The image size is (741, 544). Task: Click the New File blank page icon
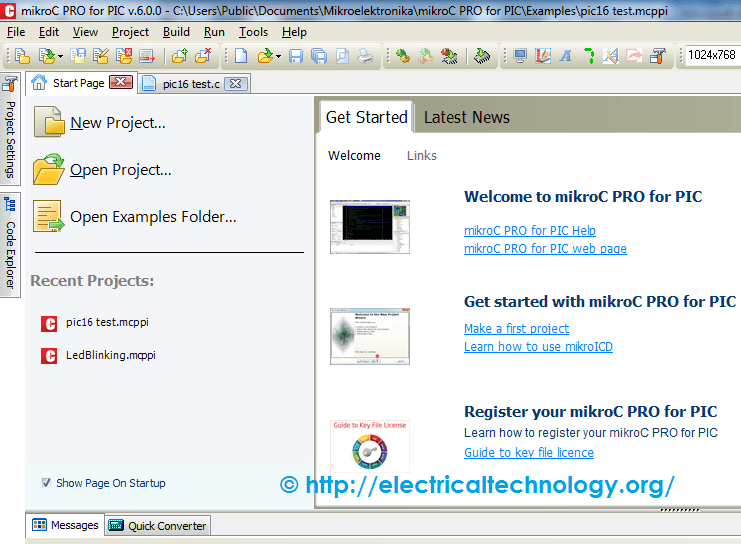tap(241, 56)
